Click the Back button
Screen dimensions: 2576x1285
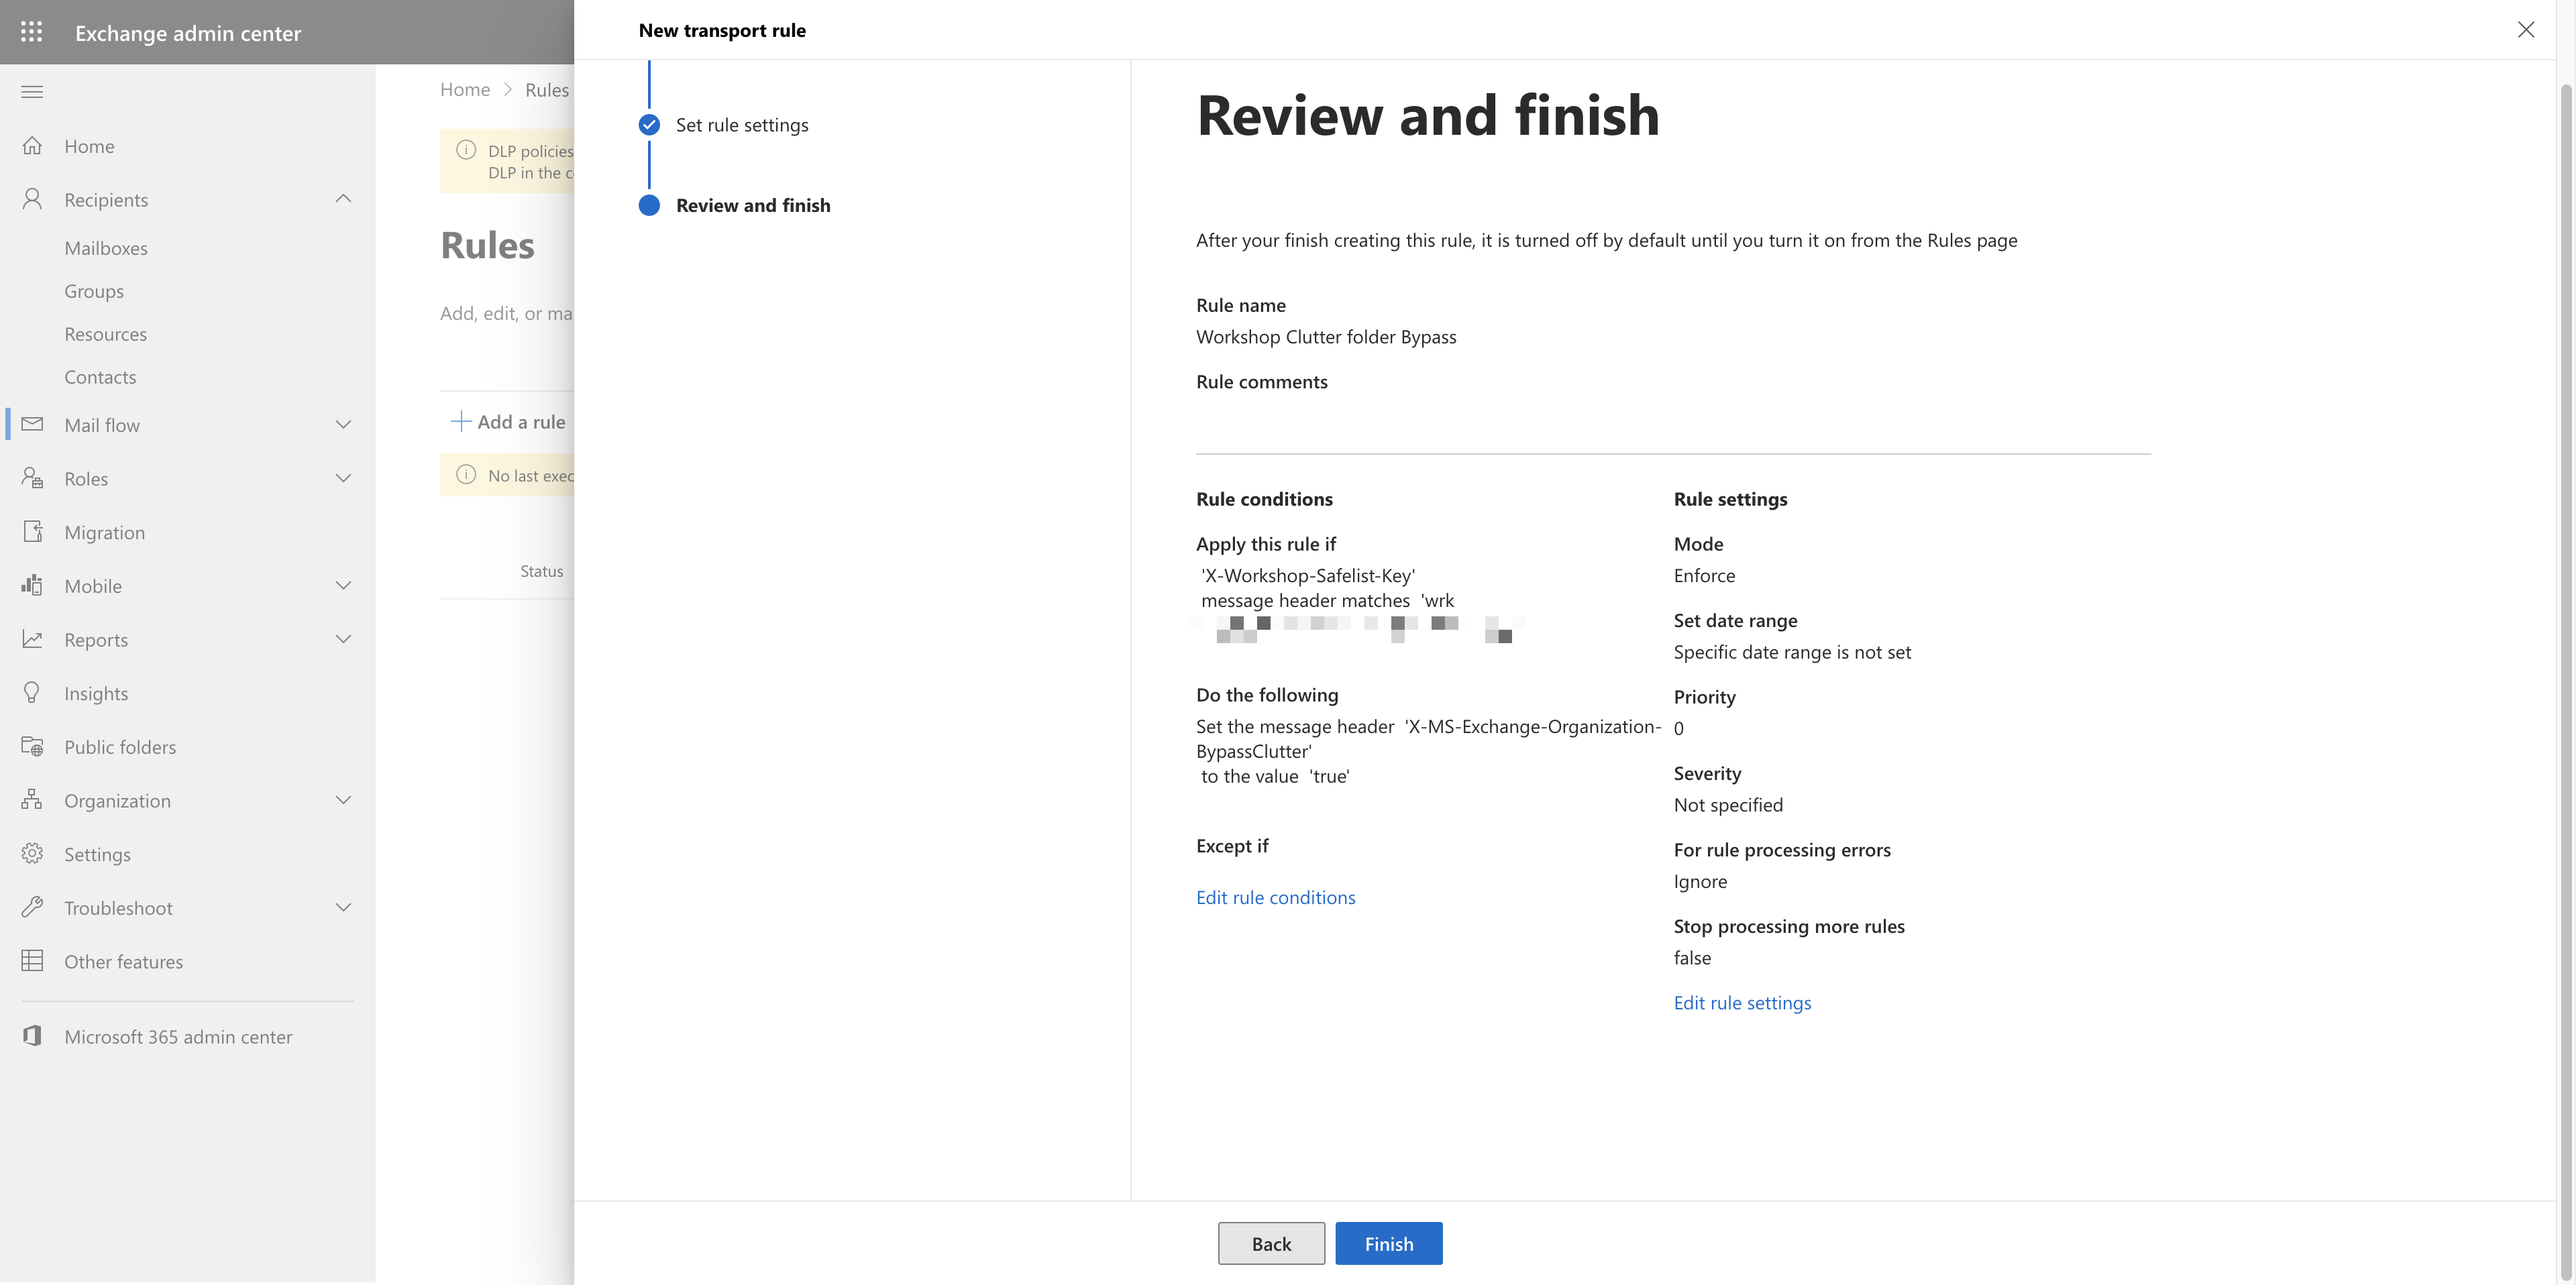coord(1271,1243)
